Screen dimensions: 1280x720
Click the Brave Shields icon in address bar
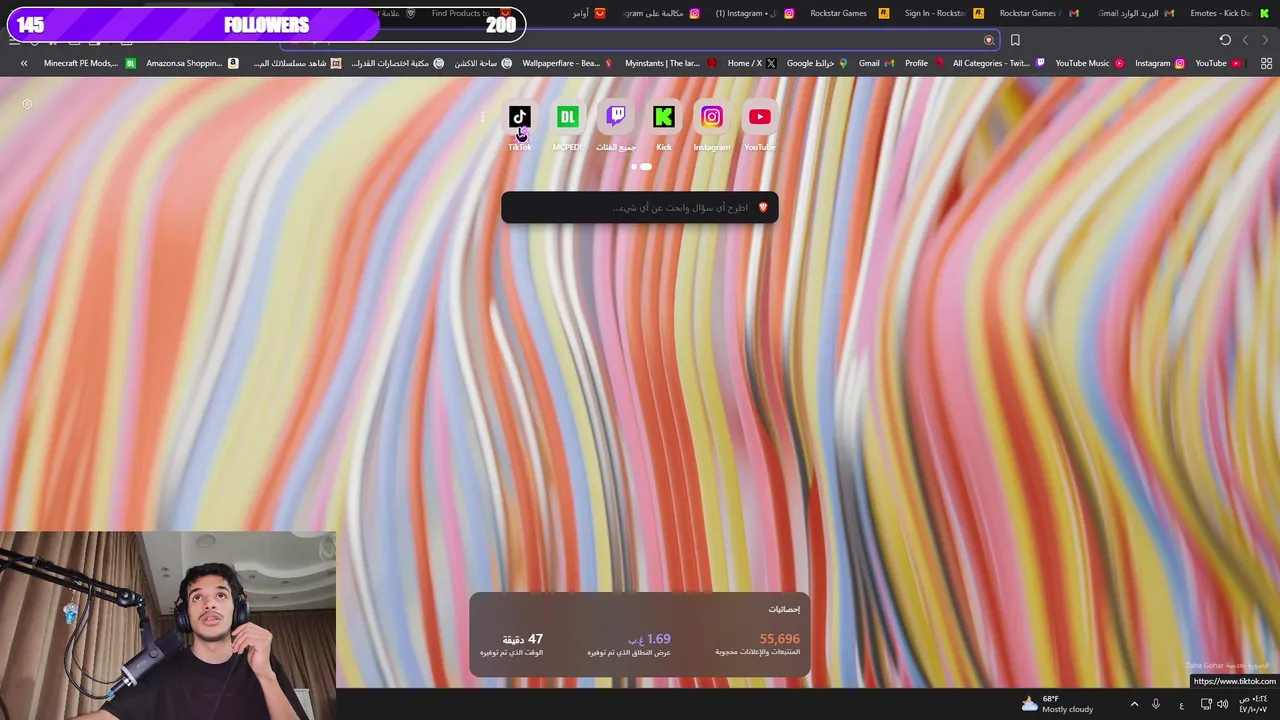(x=989, y=40)
